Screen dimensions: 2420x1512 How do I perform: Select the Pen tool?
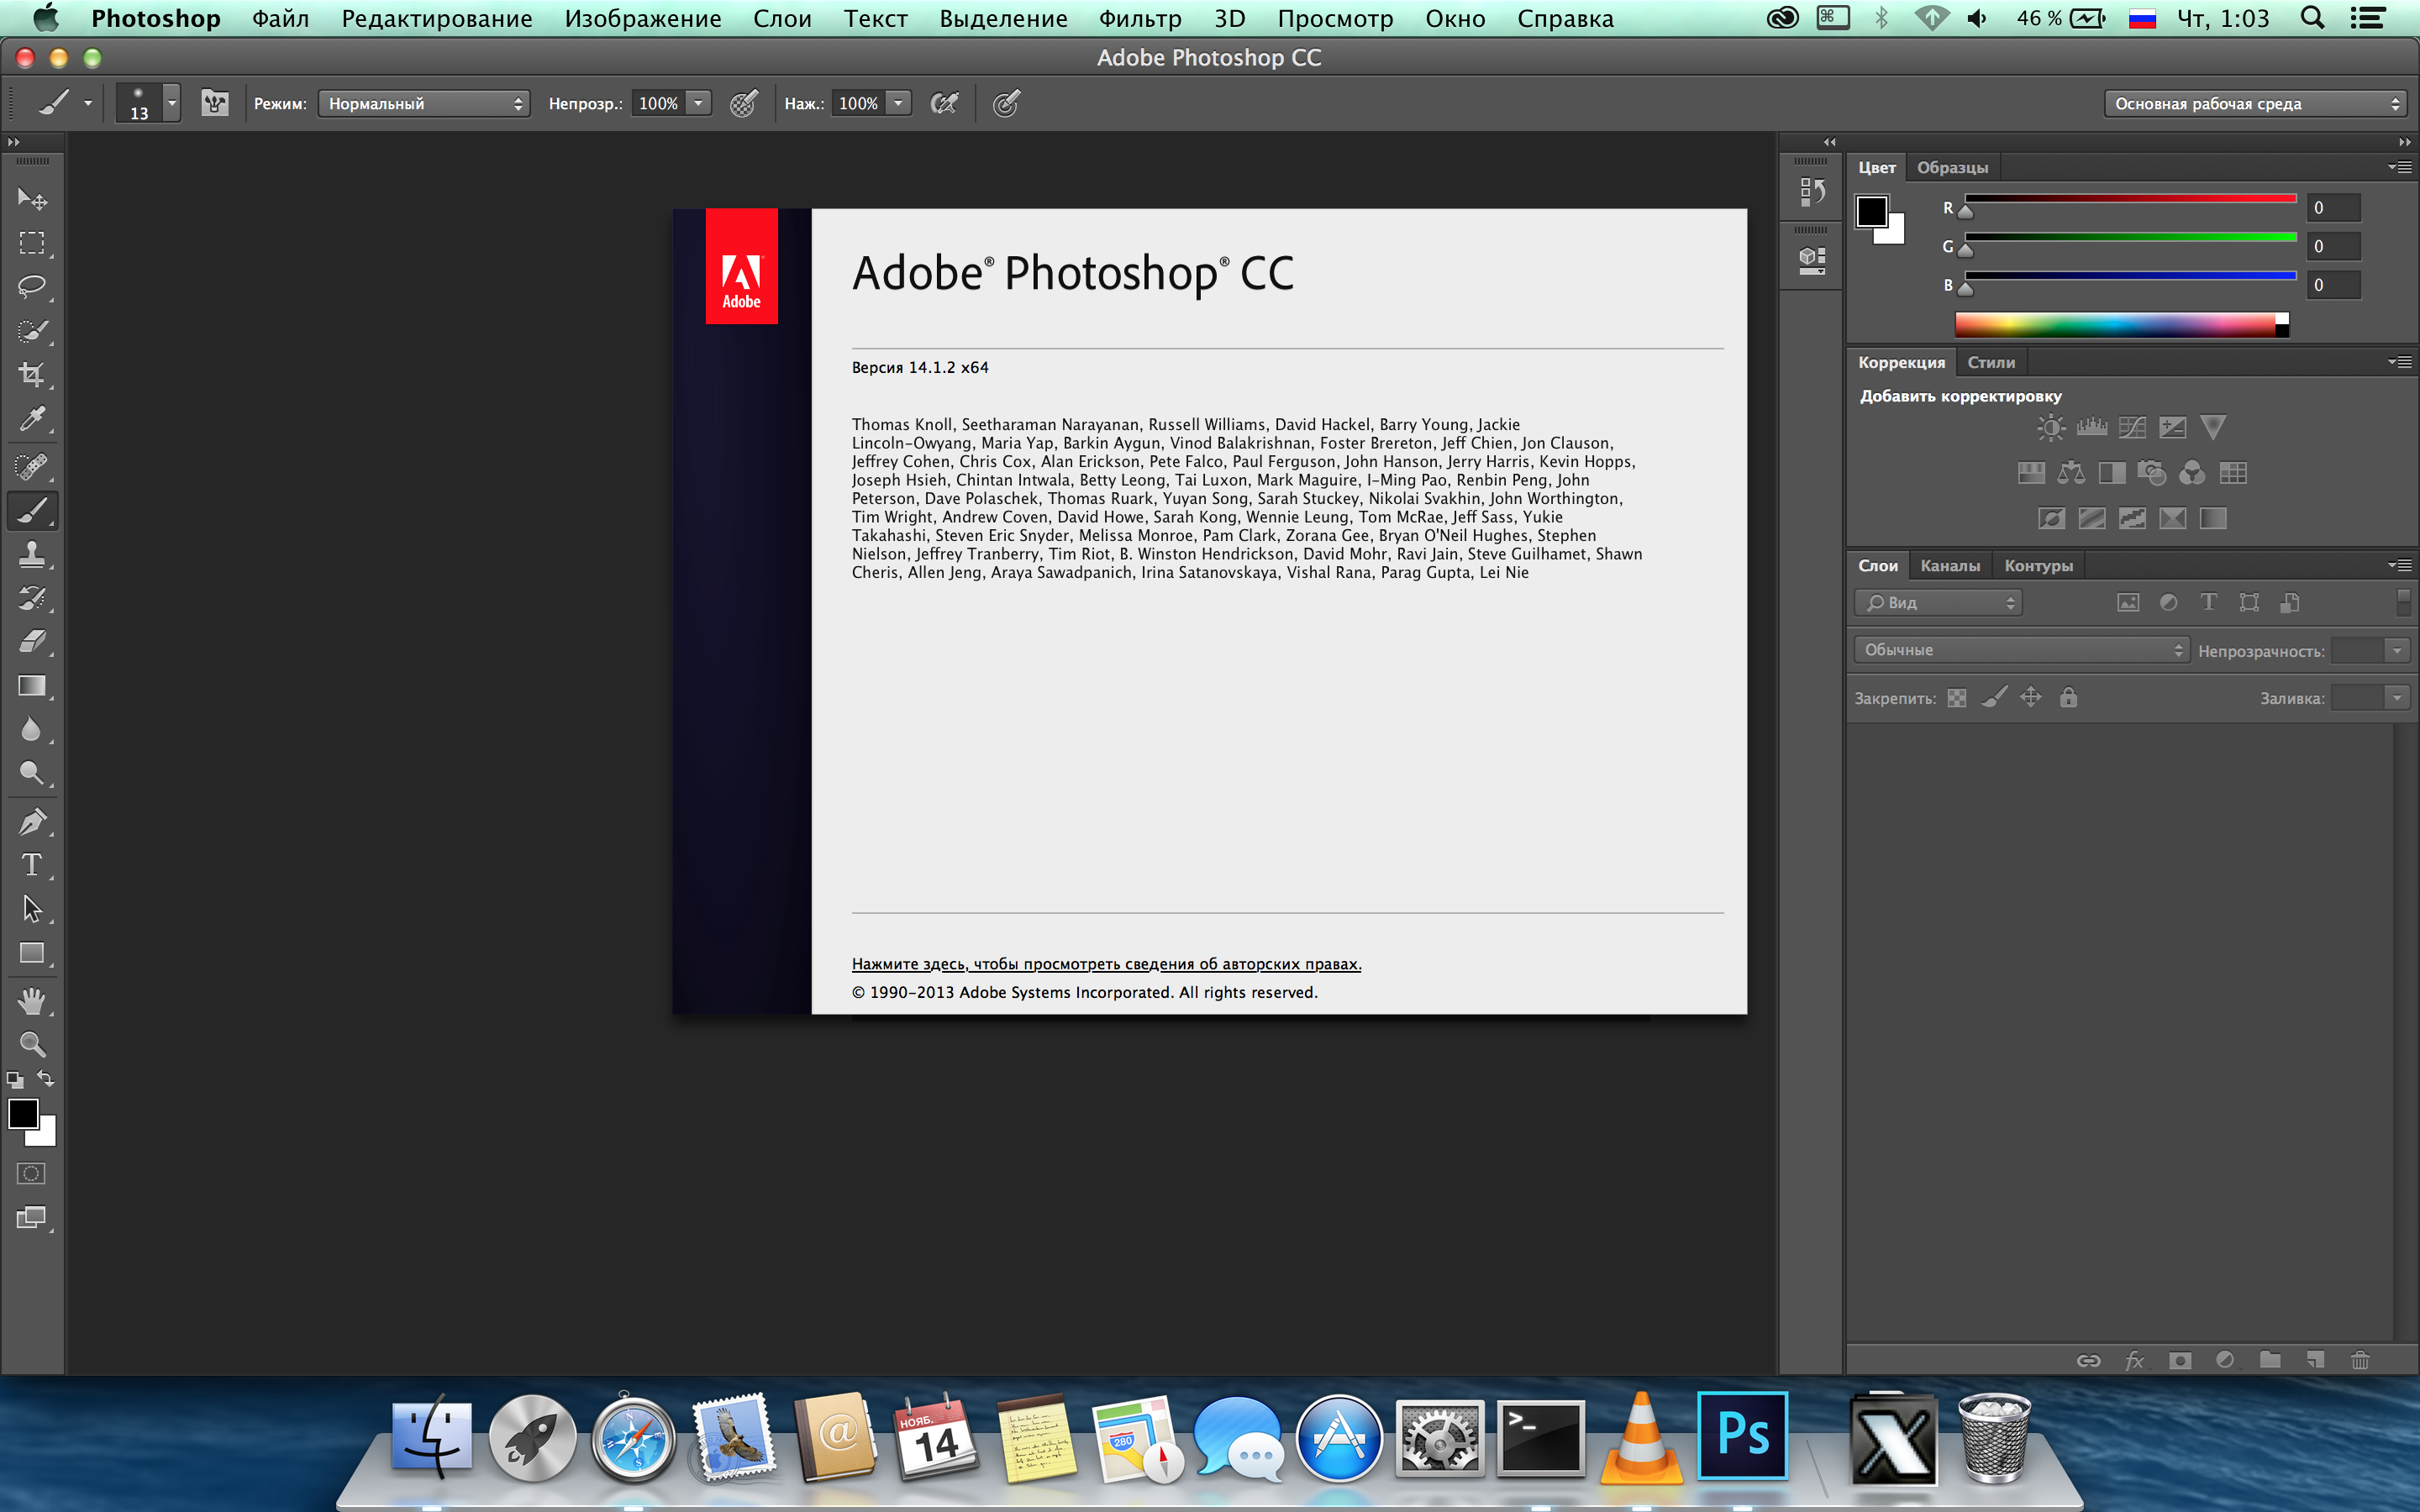point(32,822)
